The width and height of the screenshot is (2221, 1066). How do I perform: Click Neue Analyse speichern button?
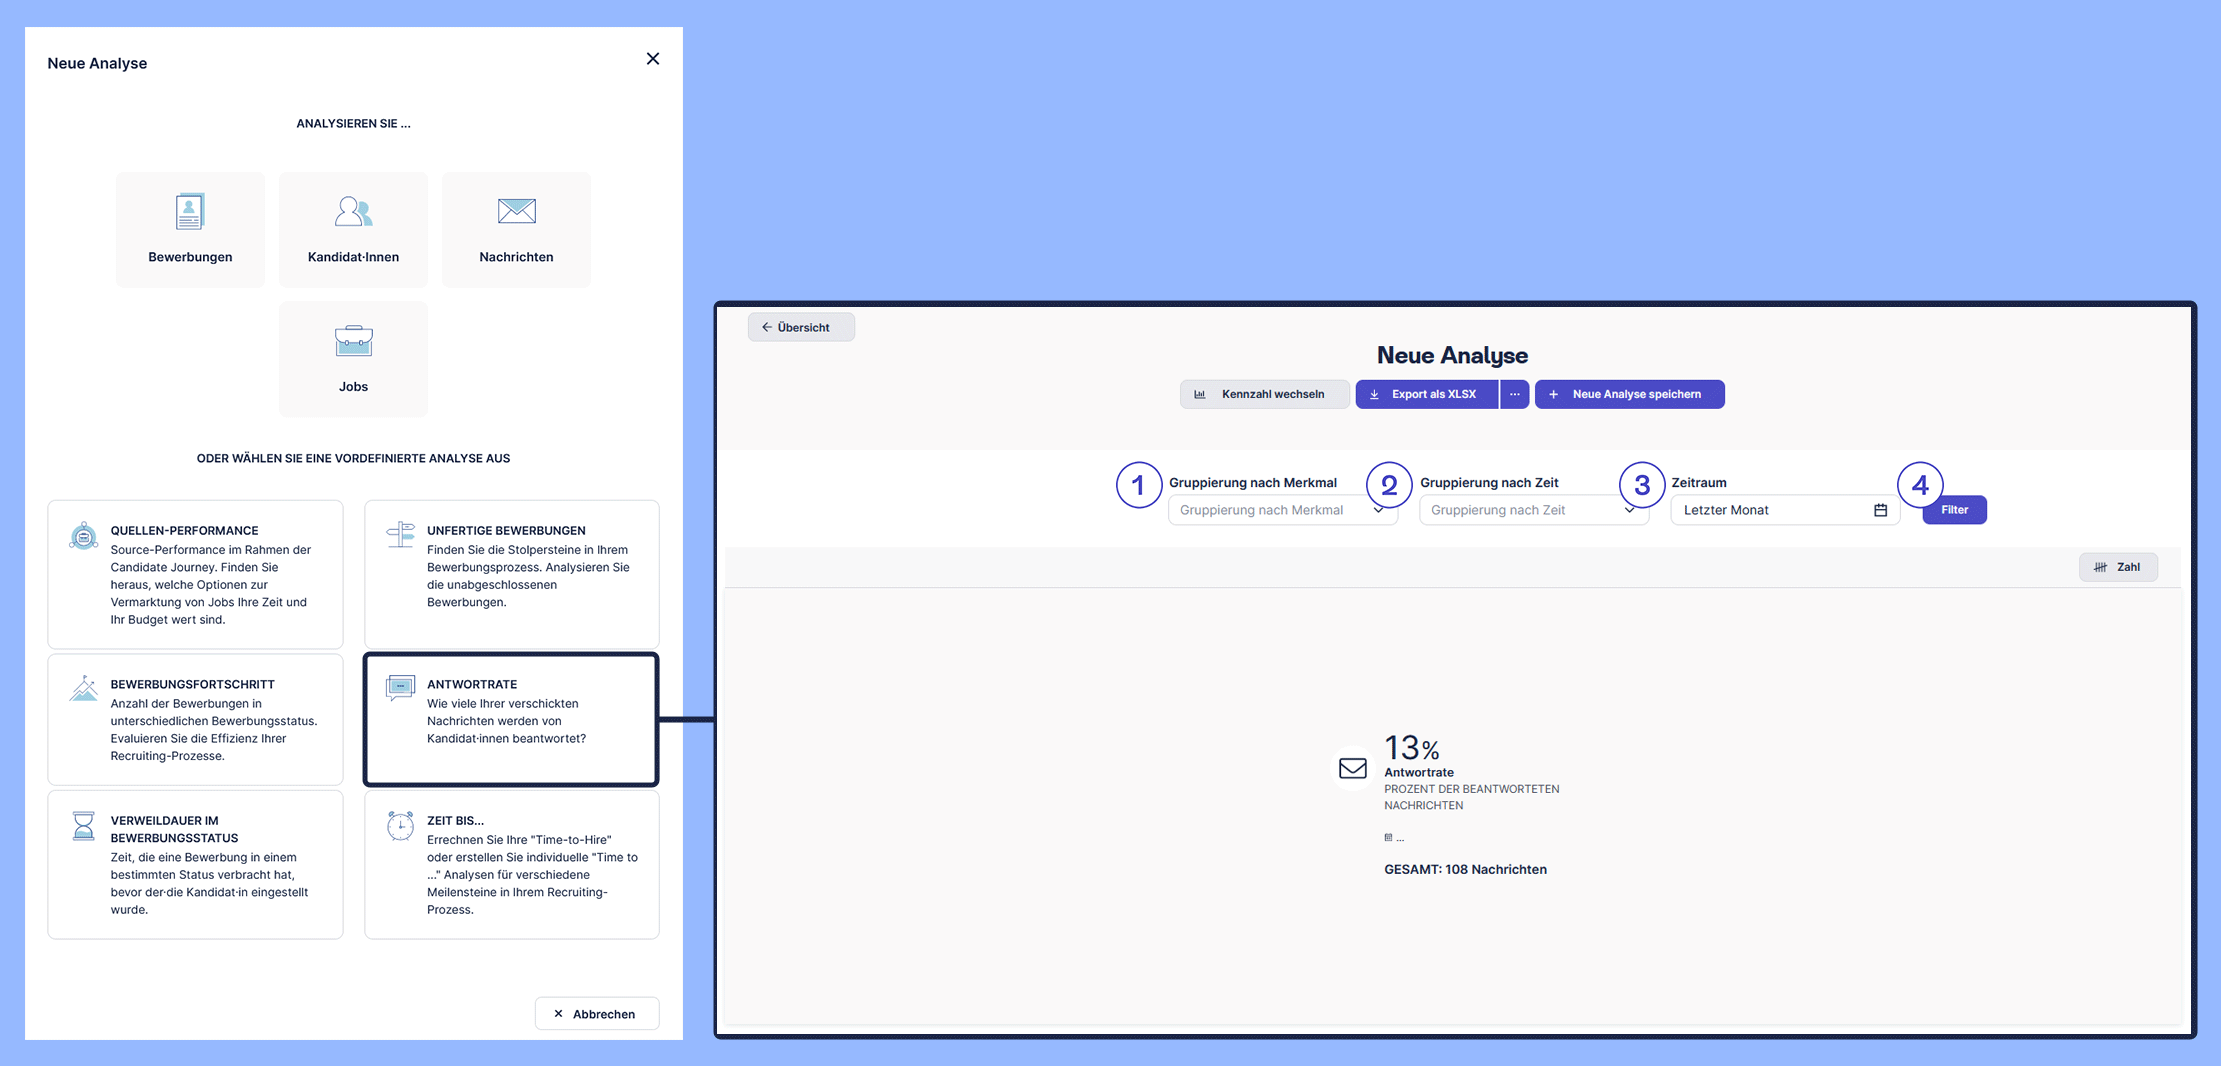pos(1629,394)
